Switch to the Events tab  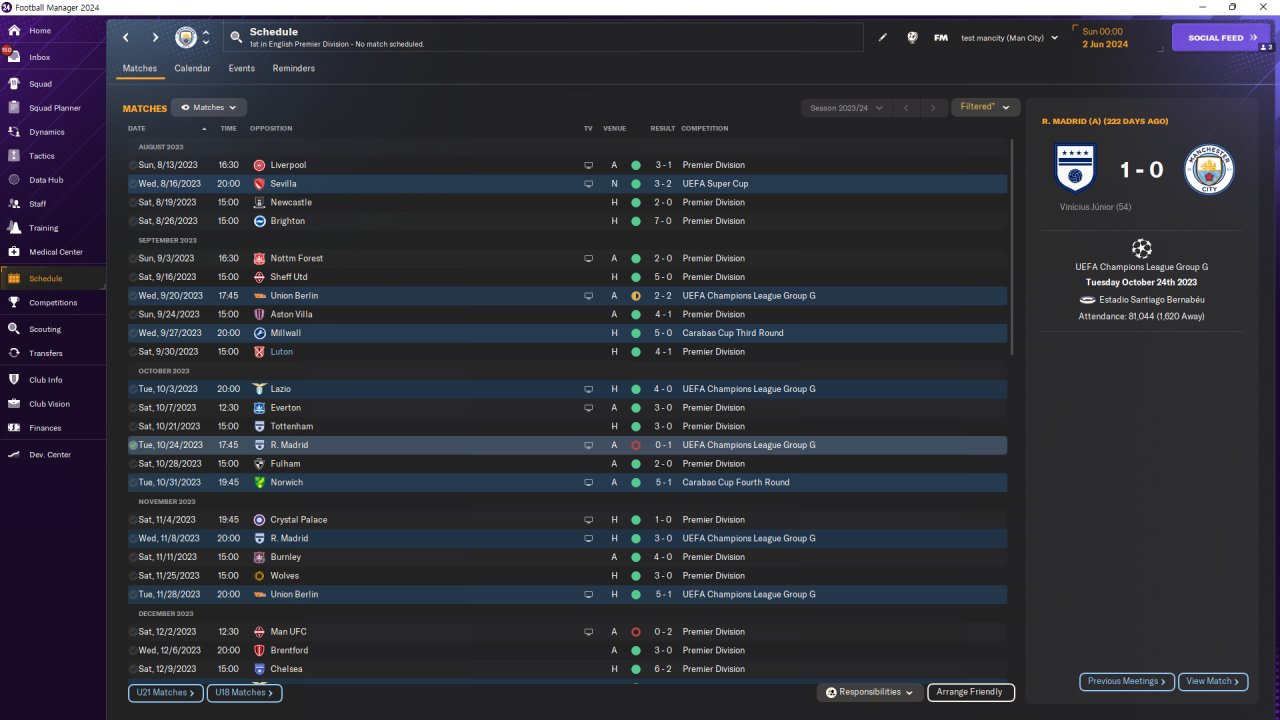241,69
